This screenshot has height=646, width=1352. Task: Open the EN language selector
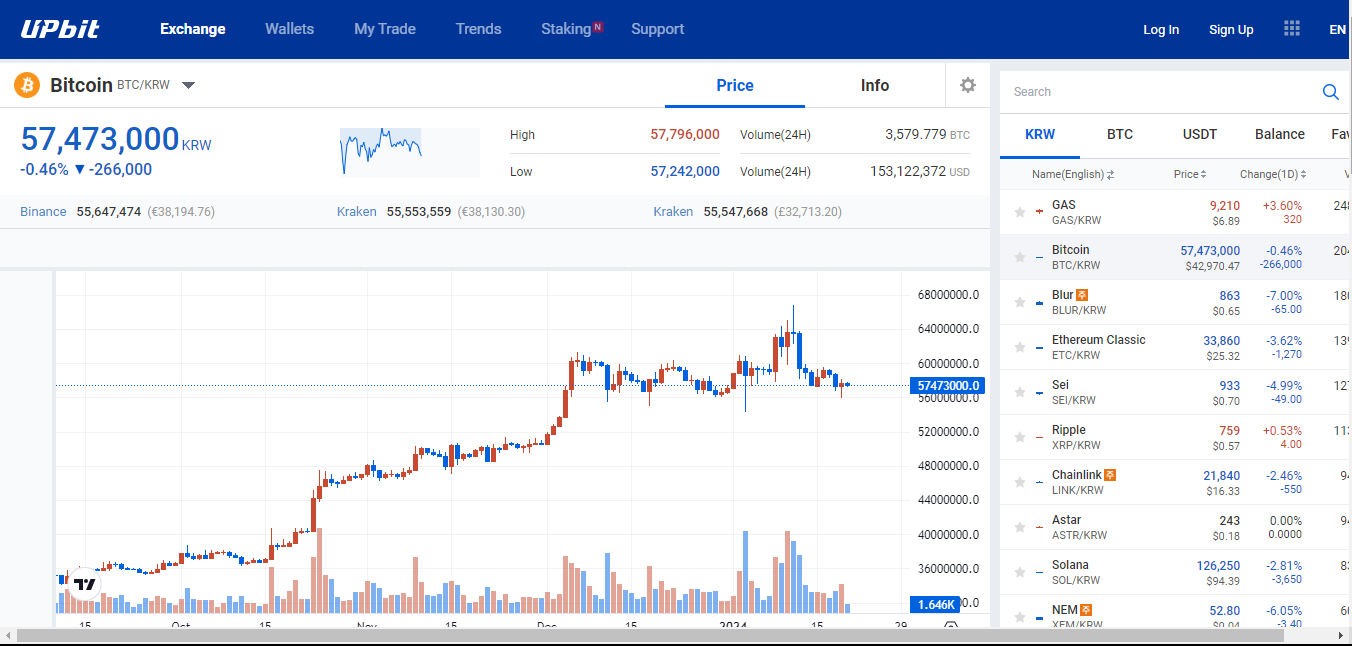[x=1338, y=29]
